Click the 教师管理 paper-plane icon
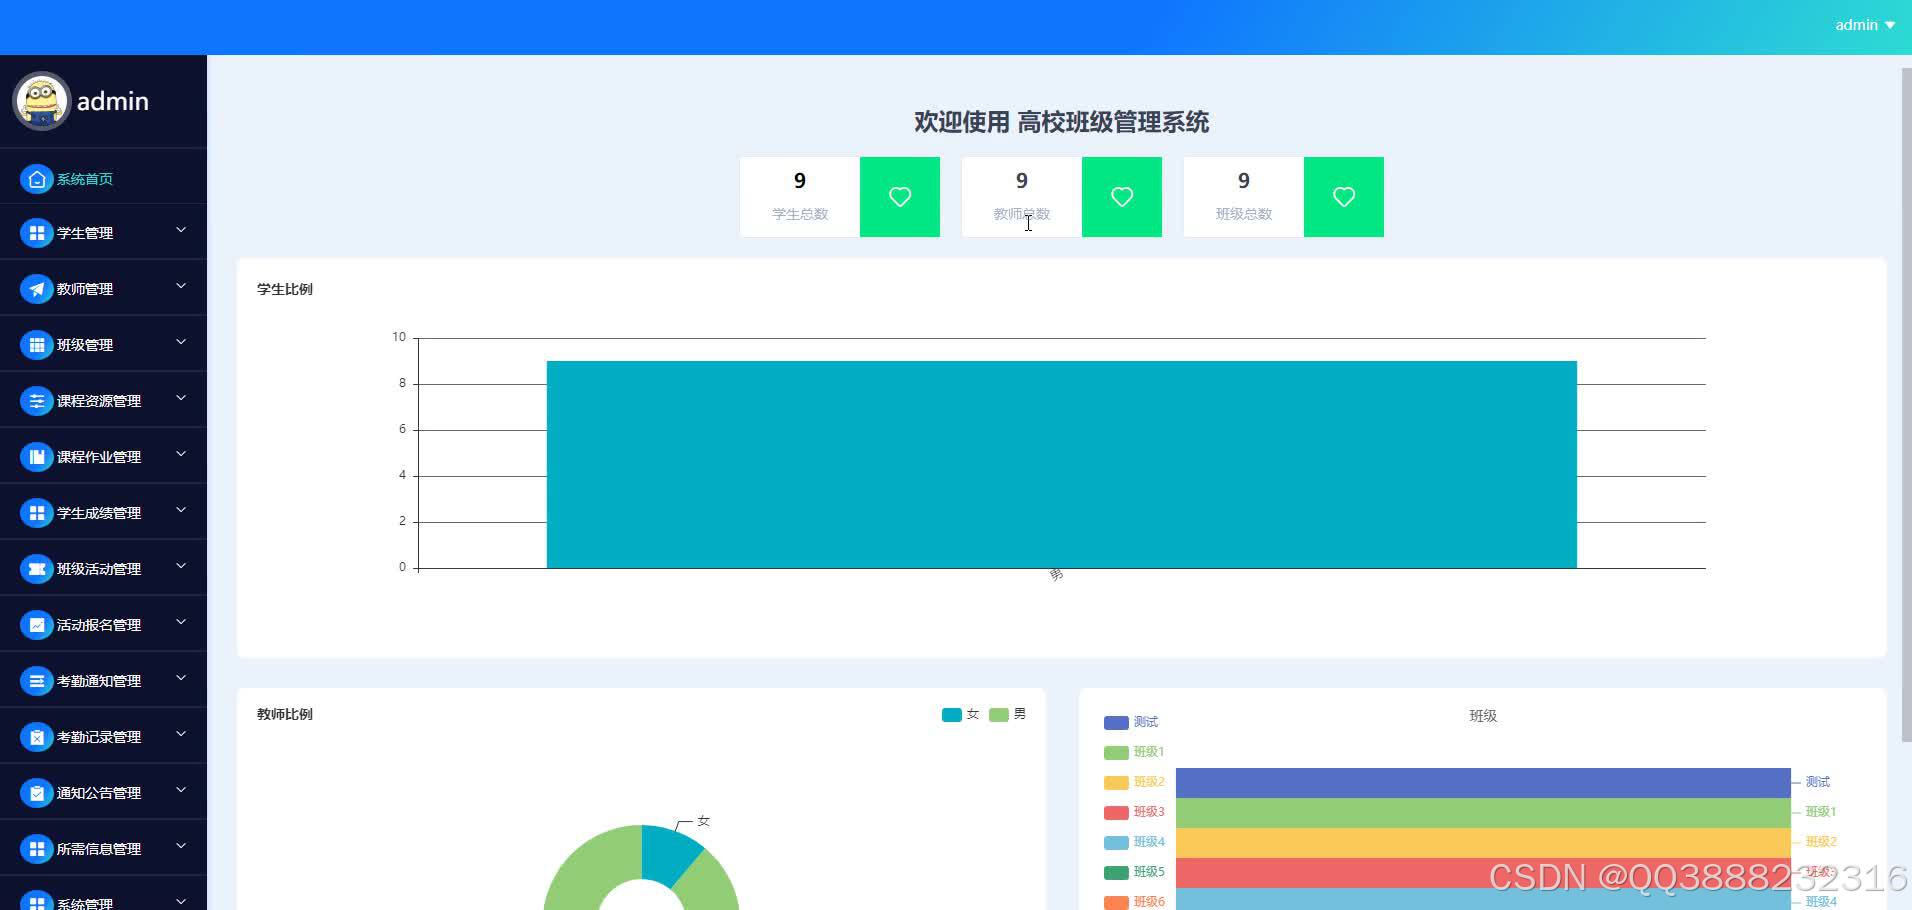 tap(37, 289)
